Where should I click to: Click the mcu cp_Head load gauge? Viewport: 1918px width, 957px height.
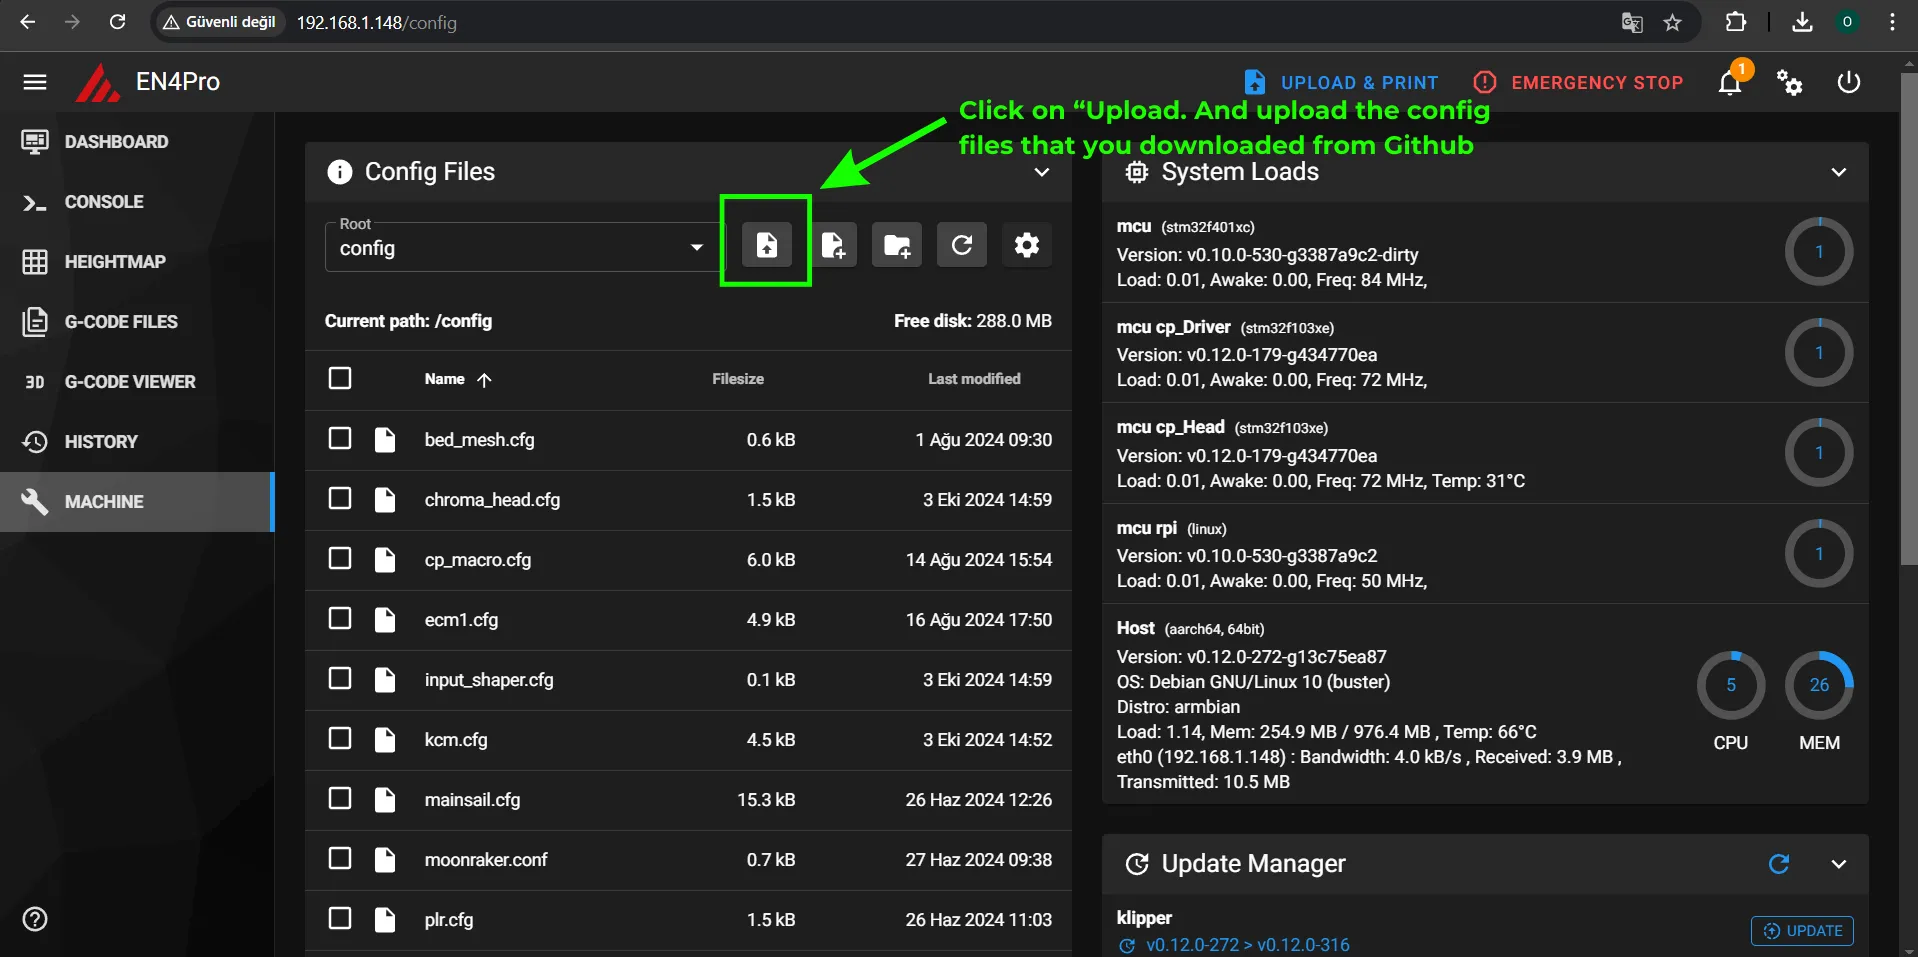click(x=1819, y=452)
